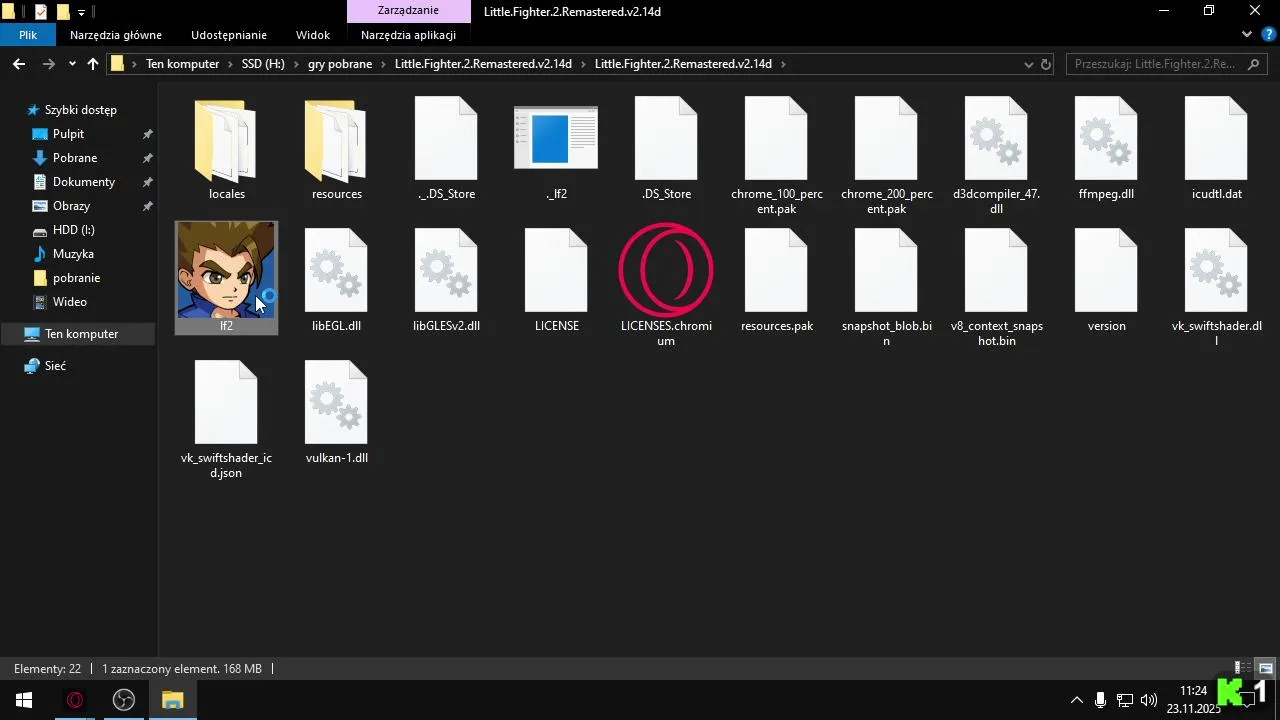Select chrome_100_percent.pak file
The image size is (1280, 720).
click(776, 157)
